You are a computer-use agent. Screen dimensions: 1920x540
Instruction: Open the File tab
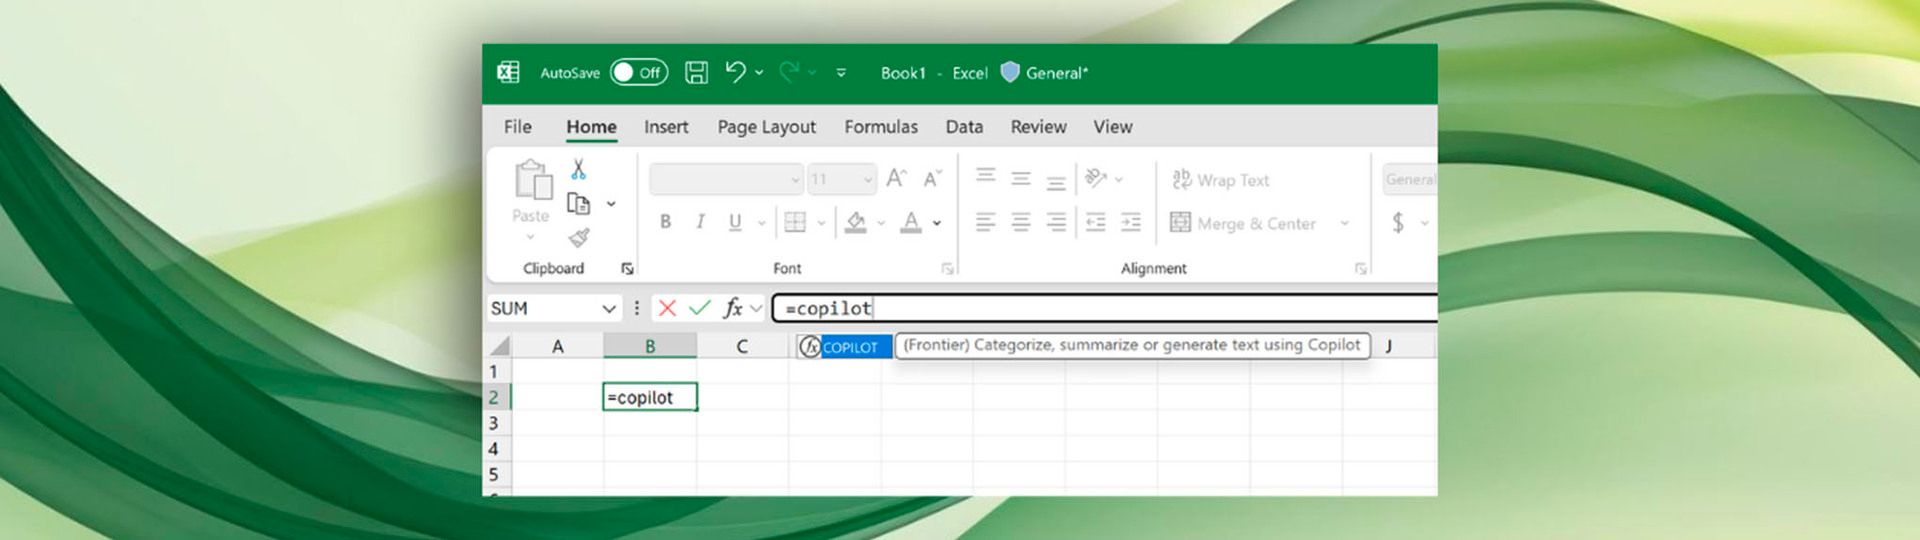[x=517, y=127]
